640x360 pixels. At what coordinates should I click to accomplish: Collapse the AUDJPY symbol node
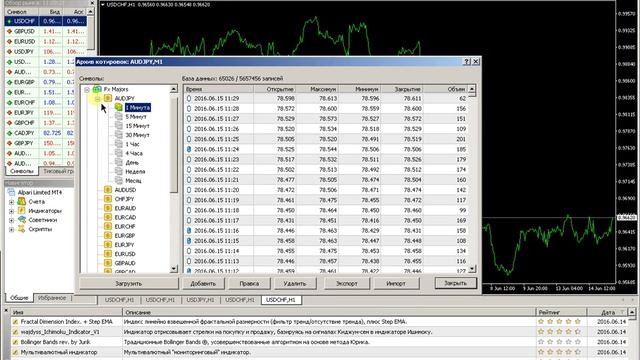97,98
